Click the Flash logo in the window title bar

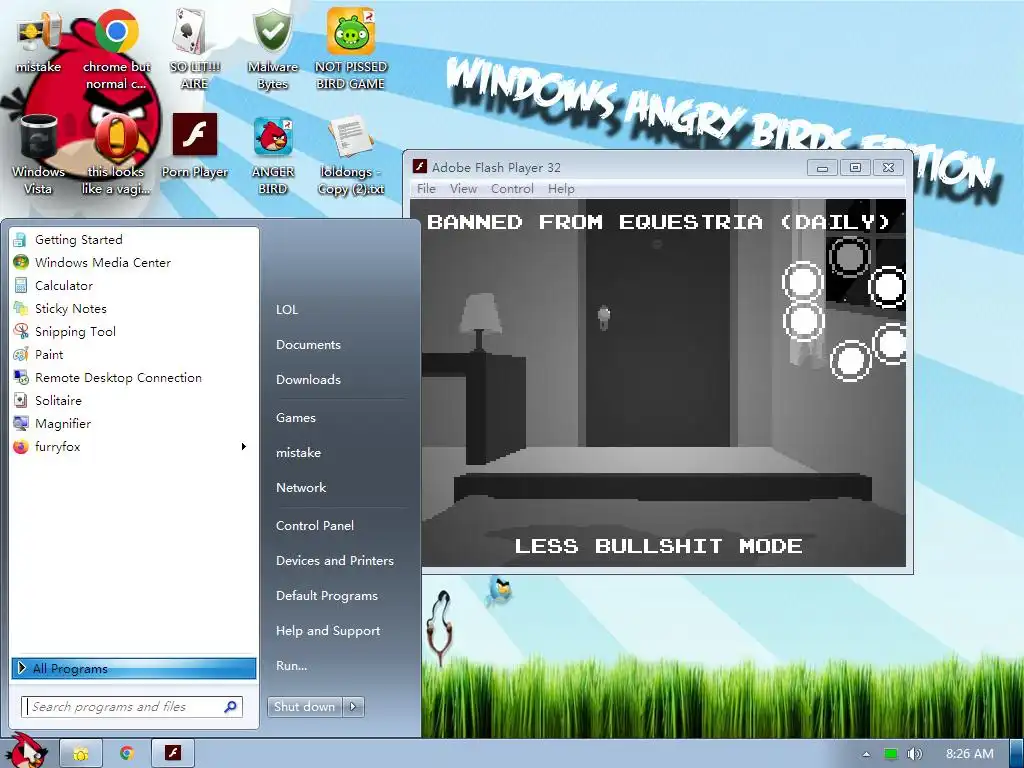click(x=420, y=167)
